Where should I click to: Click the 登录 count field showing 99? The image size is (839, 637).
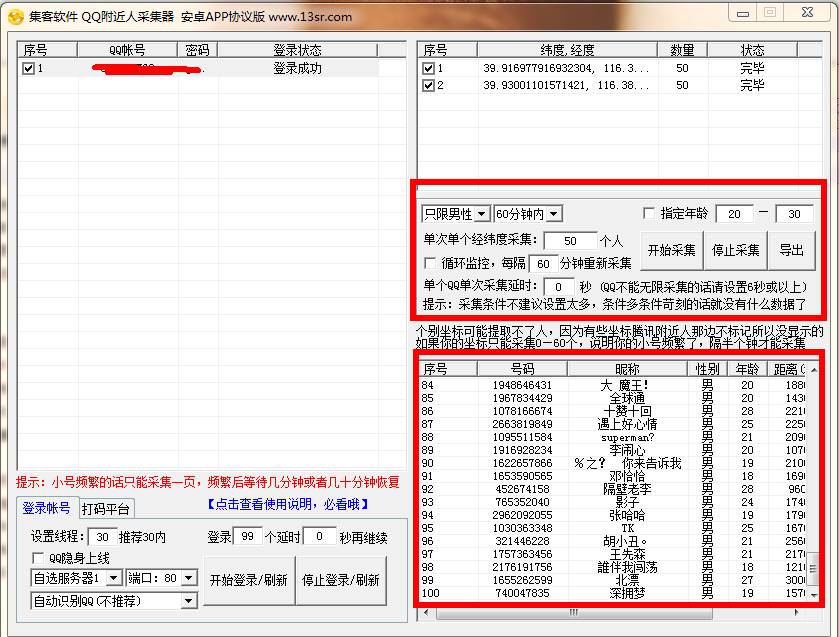[247, 536]
